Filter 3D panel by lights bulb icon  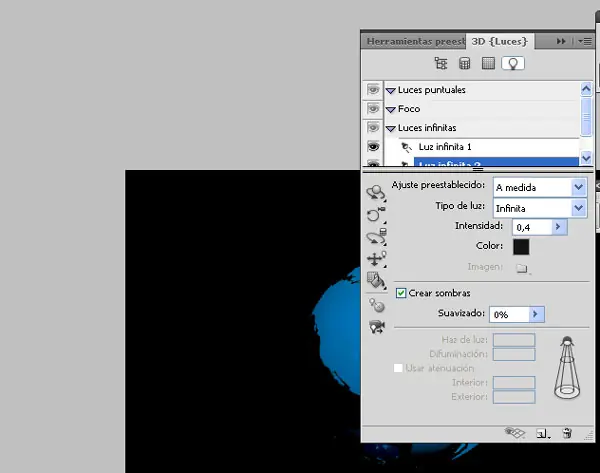[513, 64]
